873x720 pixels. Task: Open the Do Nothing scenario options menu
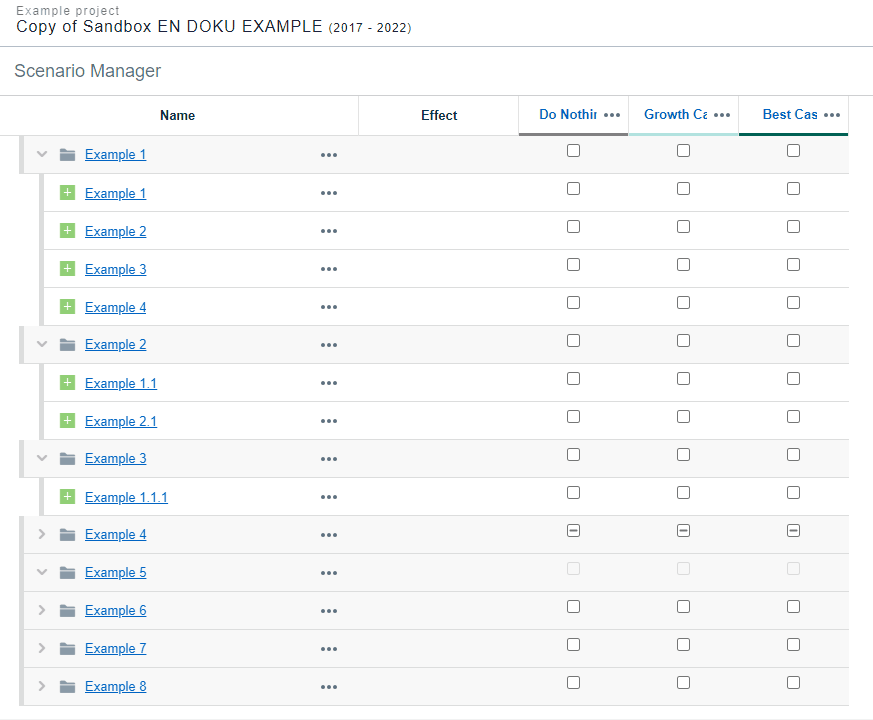click(612, 115)
